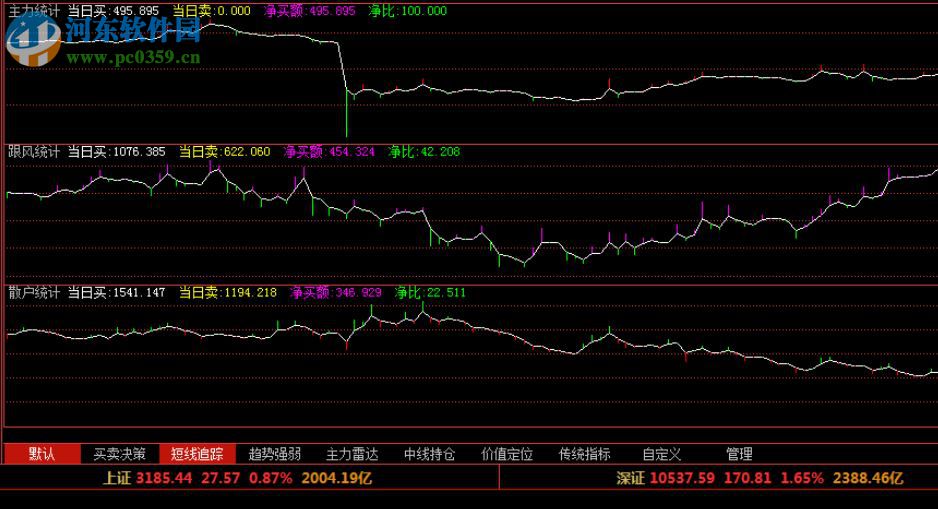Click the 上证 index label
938x509 pixels.
click(117, 478)
